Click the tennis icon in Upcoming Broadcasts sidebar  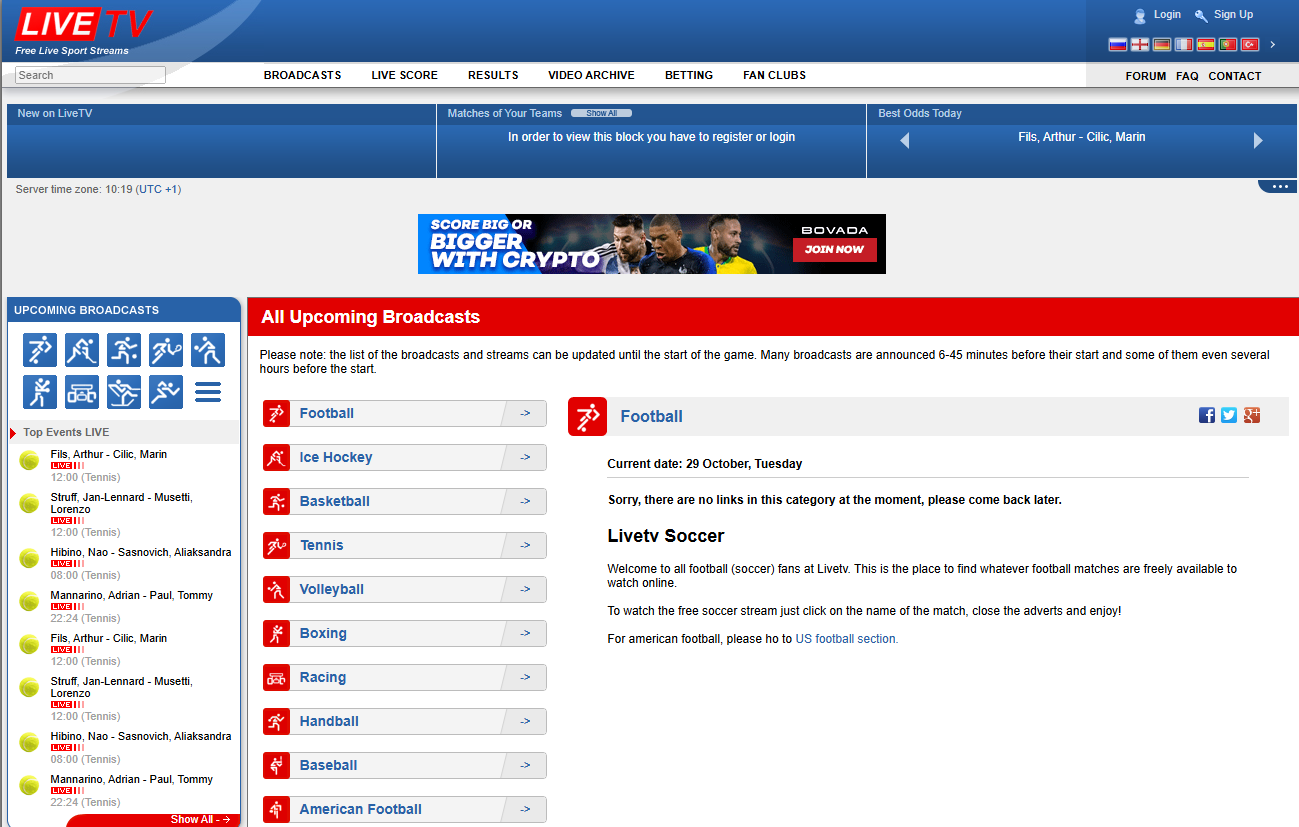[x=166, y=350]
